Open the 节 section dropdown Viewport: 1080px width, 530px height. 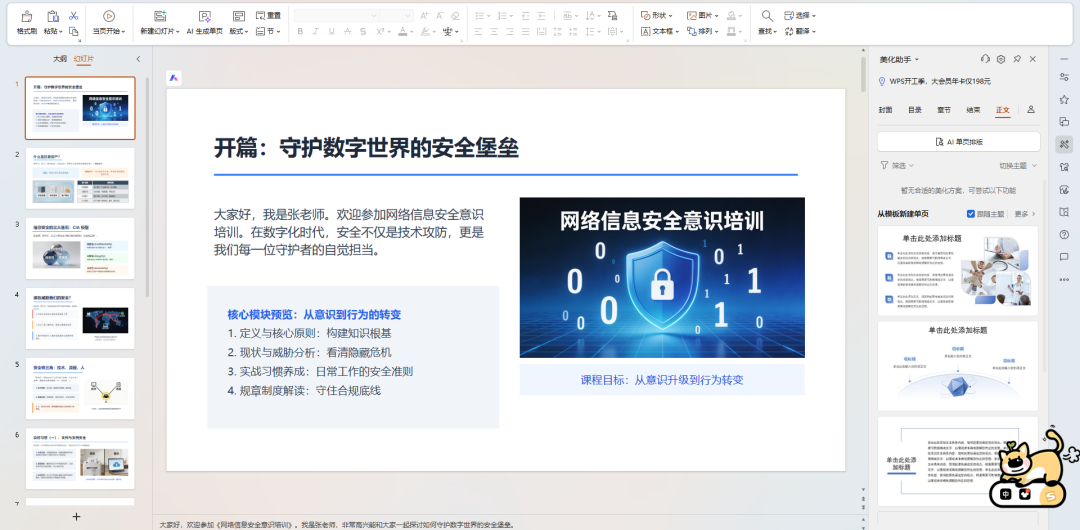[x=268, y=31]
